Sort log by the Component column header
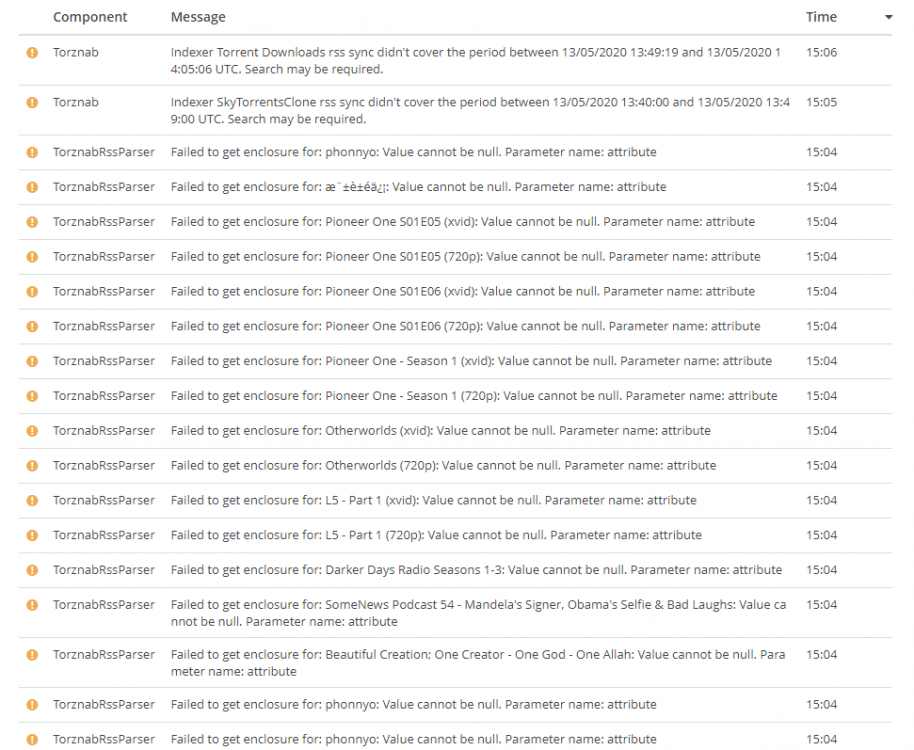Viewport: 914px width, 750px height. coord(90,17)
